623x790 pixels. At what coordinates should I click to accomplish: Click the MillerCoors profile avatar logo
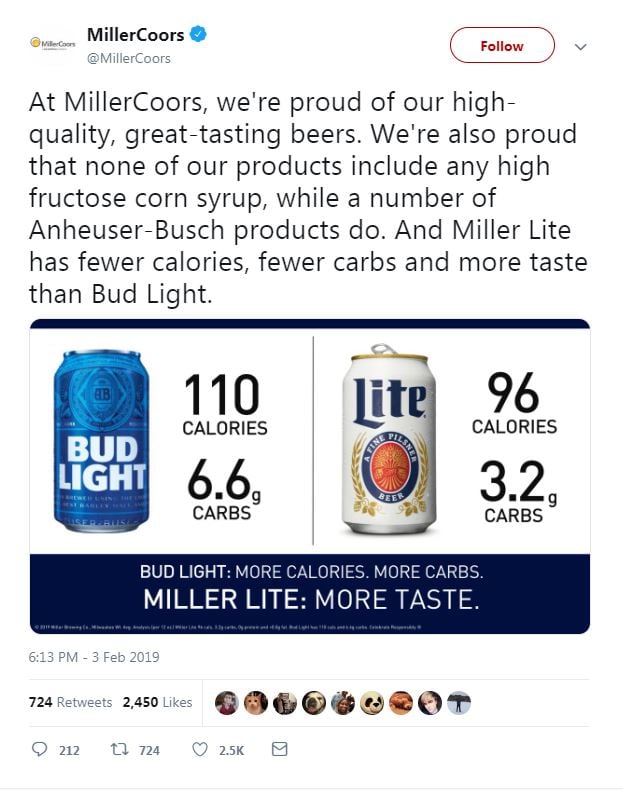[x=54, y=44]
